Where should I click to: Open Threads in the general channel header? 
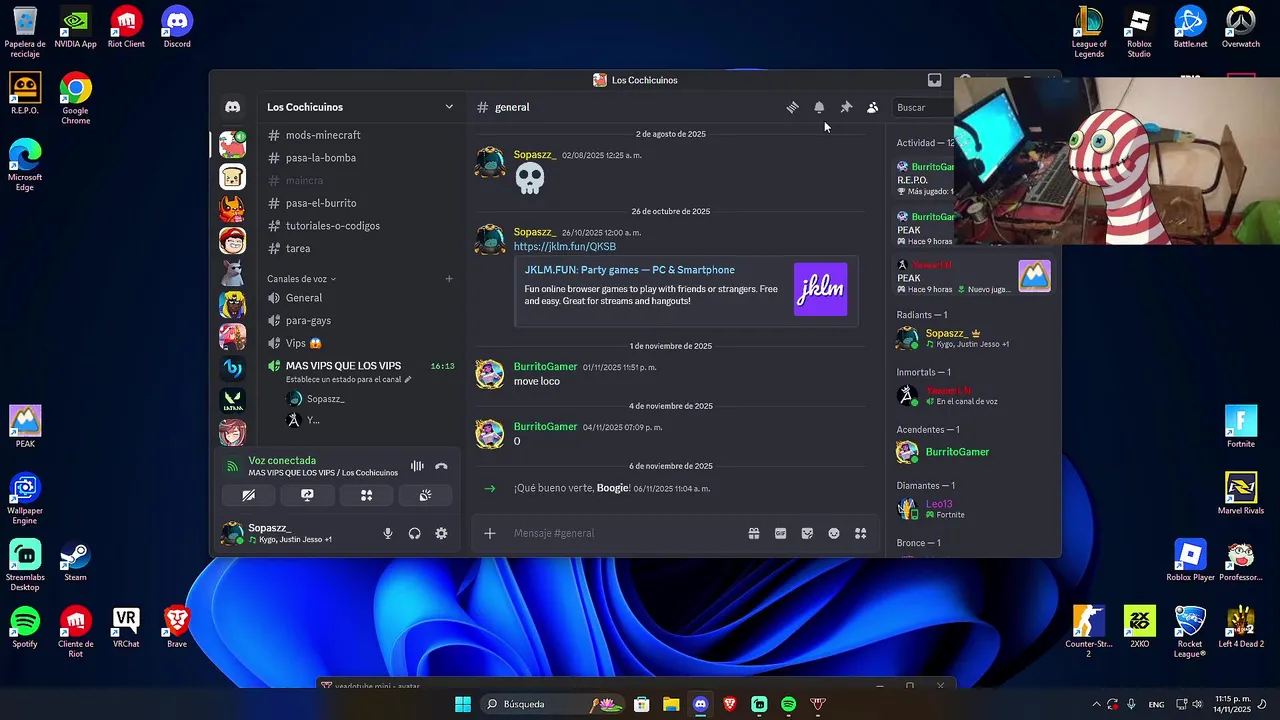click(x=792, y=107)
